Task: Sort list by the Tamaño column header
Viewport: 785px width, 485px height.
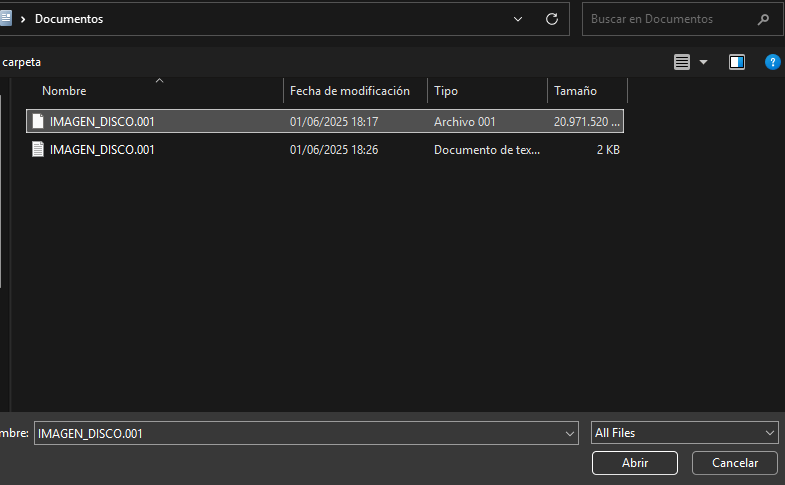Action: (x=575, y=91)
